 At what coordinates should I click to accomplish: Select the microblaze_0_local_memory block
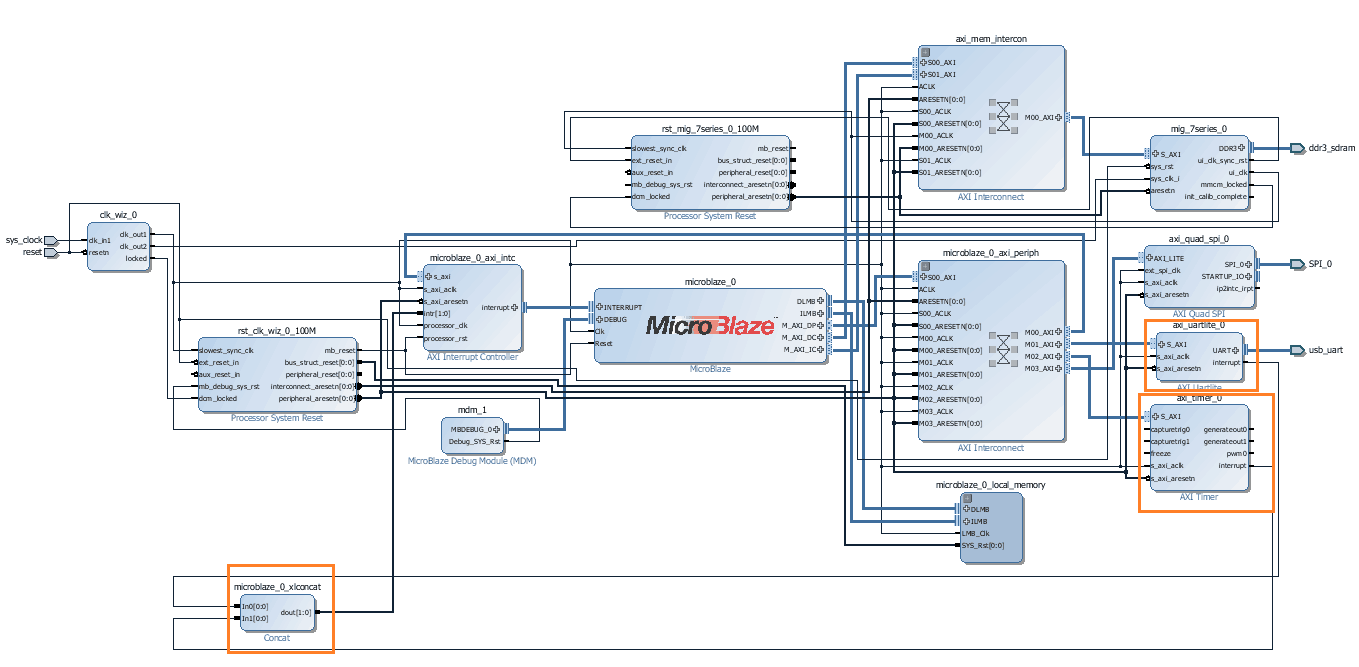click(991, 527)
